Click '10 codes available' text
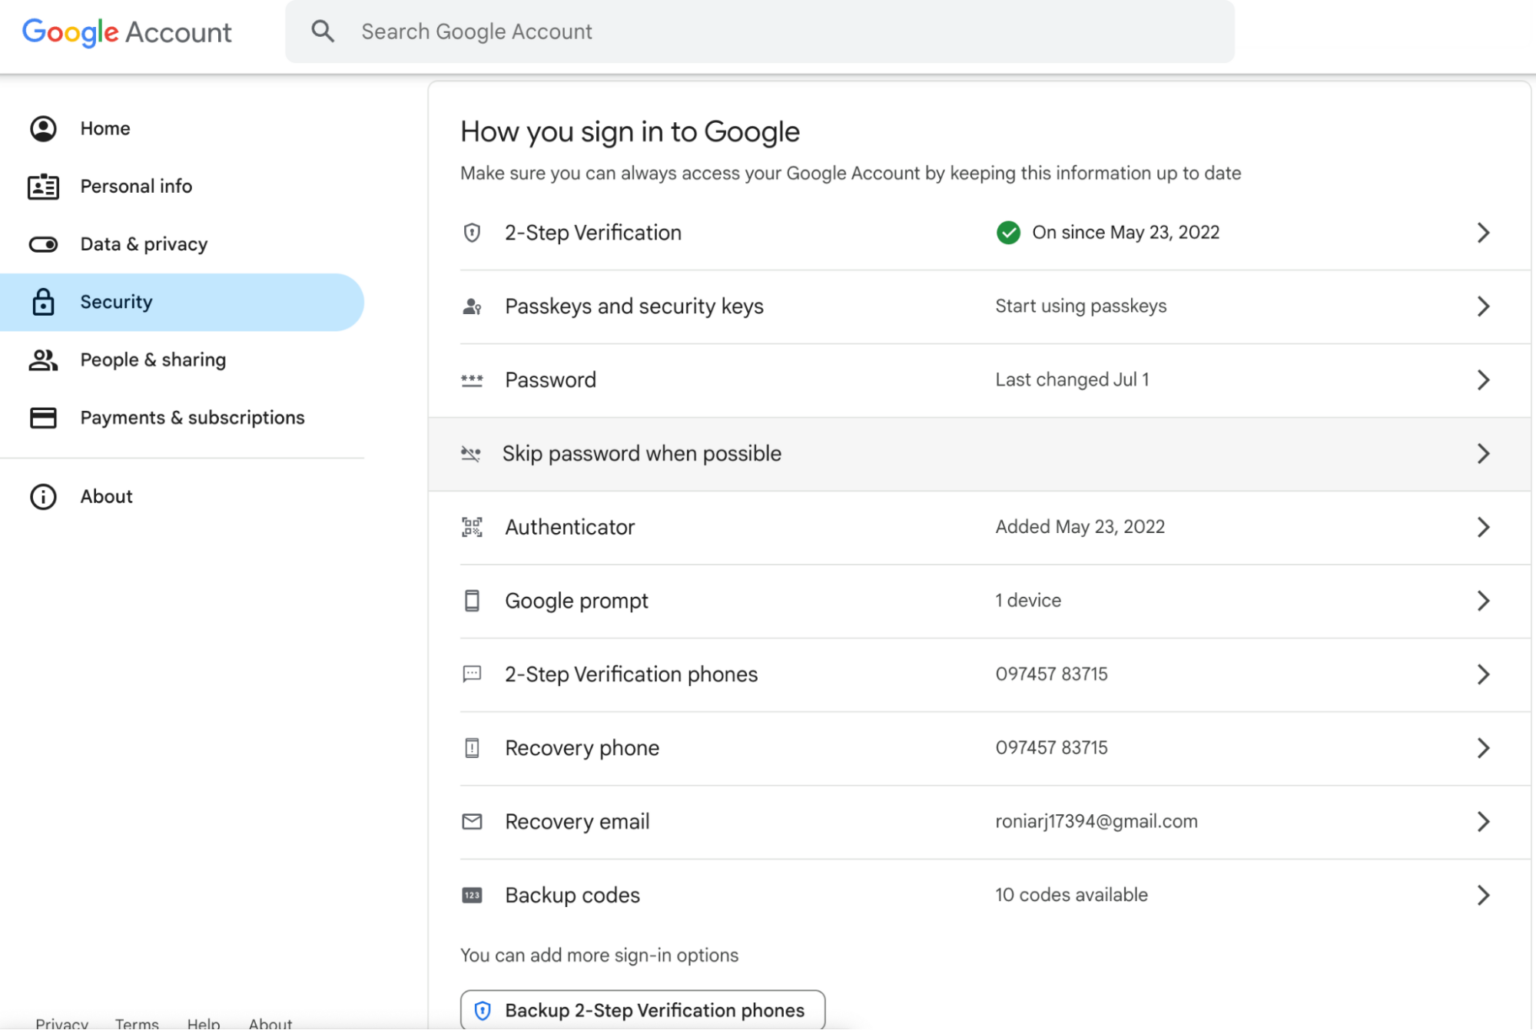The height and width of the screenshot is (1030, 1536). click(x=1071, y=895)
